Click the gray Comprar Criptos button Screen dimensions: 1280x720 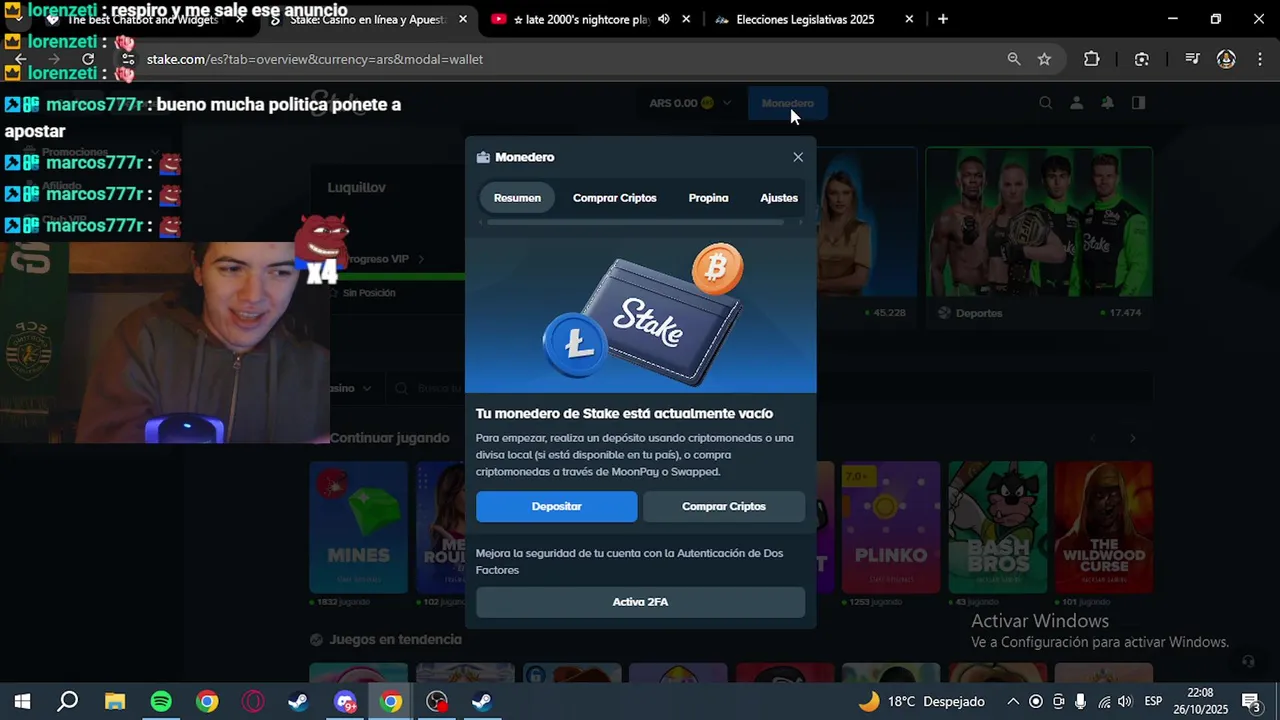click(724, 506)
